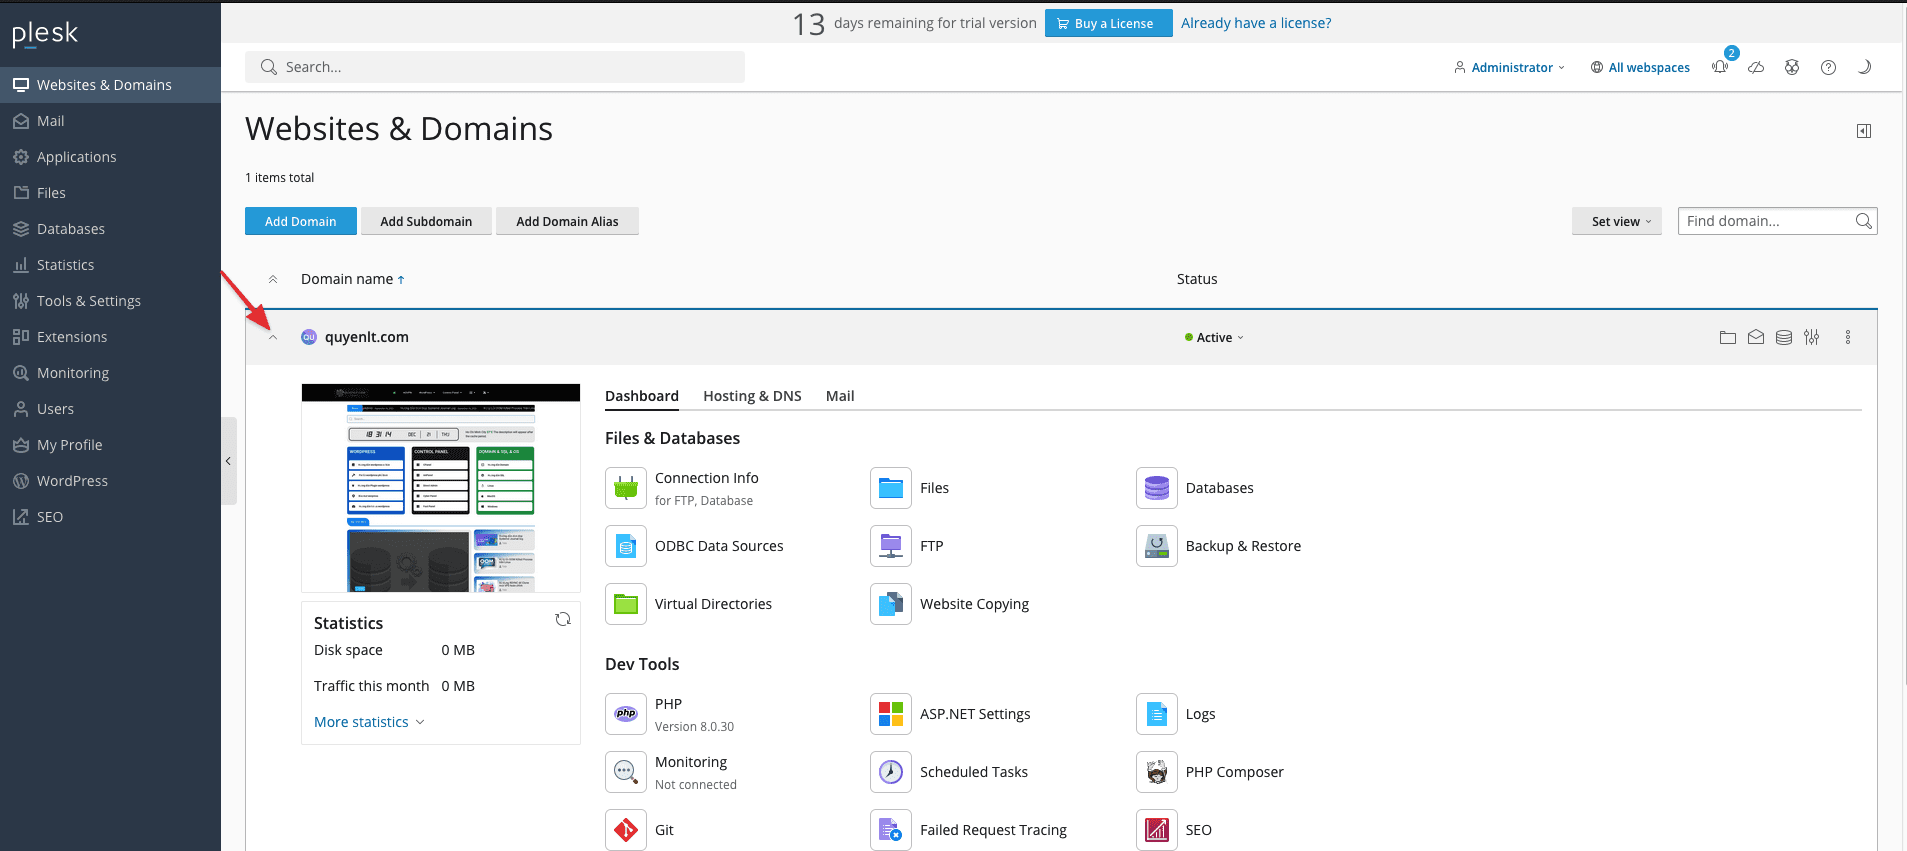Open the ASP.NET Settings icon

point(891,714)
